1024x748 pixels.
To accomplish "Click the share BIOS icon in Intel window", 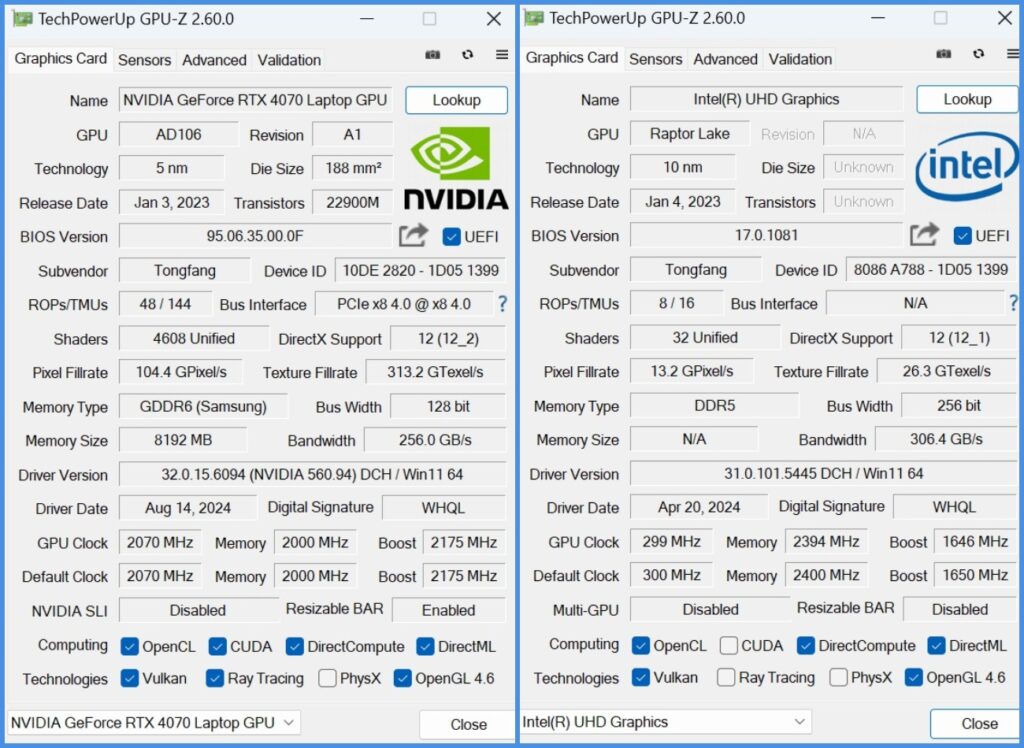I will [924, 235].
